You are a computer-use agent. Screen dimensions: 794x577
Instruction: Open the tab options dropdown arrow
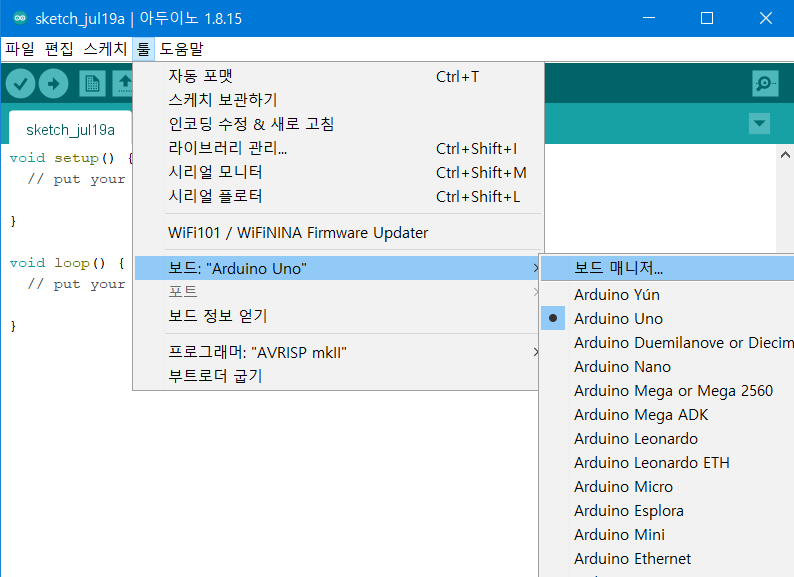coord(759,124)
